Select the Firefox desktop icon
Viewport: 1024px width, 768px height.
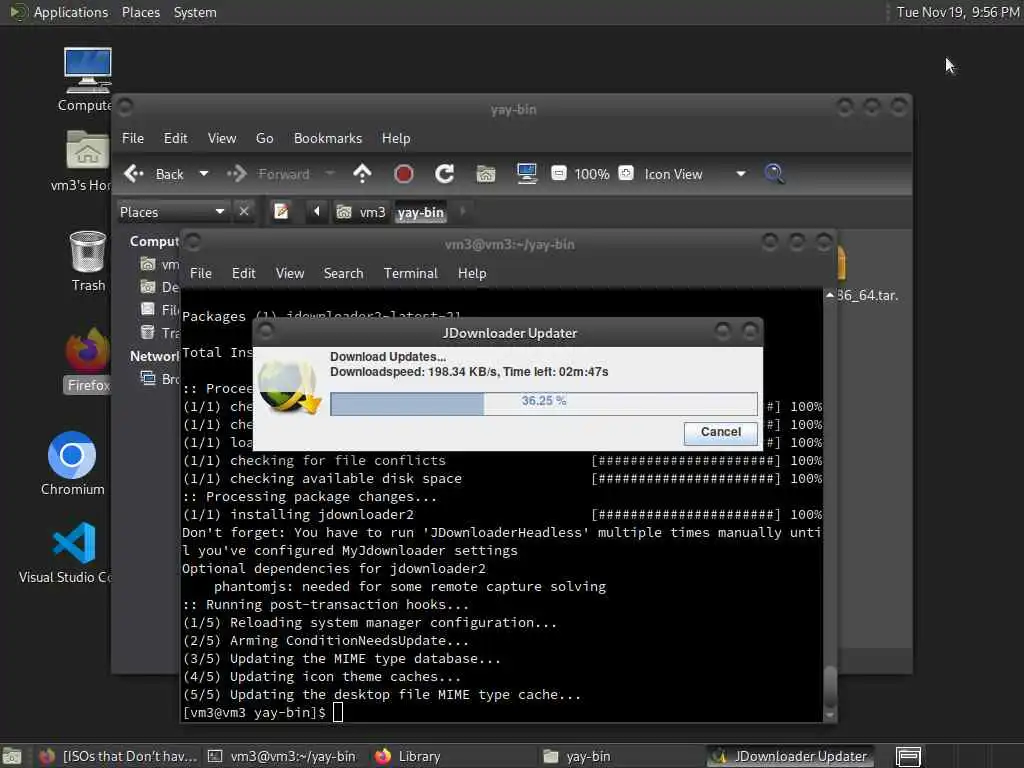pos(88,360)
